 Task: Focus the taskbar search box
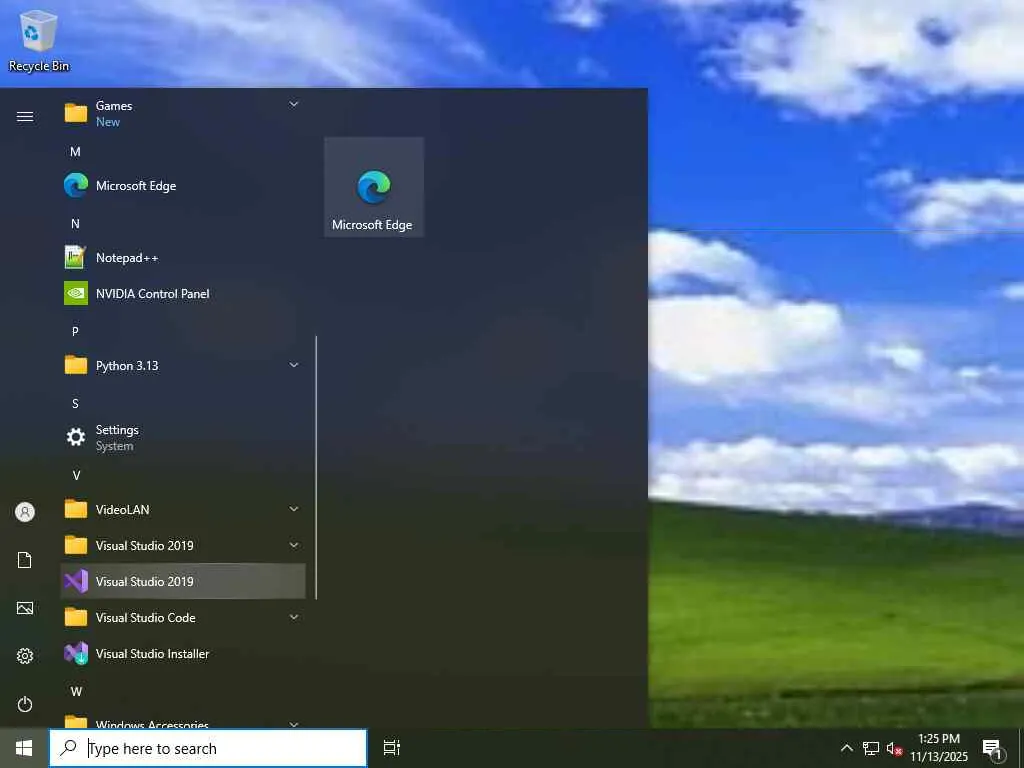tap(208, 748)
